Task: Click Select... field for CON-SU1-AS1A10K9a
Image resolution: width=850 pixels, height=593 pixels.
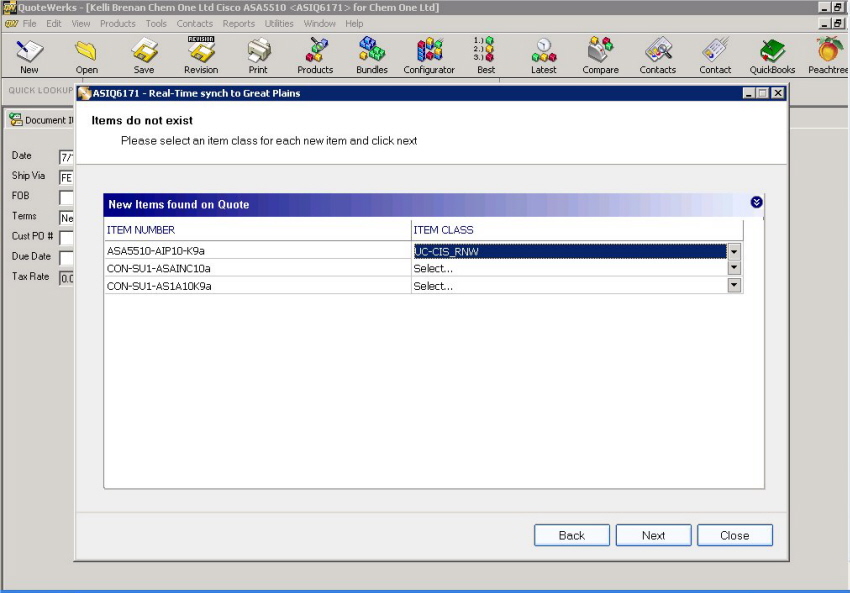Action: click(569, 286)
